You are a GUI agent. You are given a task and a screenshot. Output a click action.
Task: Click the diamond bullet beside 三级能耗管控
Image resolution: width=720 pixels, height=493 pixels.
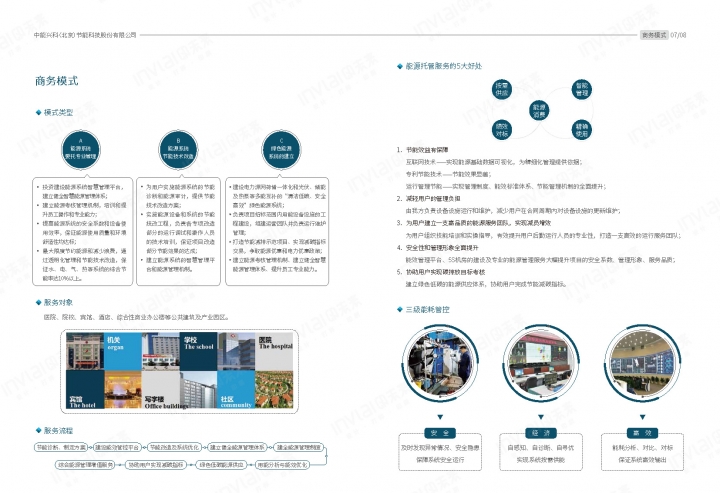399,310
